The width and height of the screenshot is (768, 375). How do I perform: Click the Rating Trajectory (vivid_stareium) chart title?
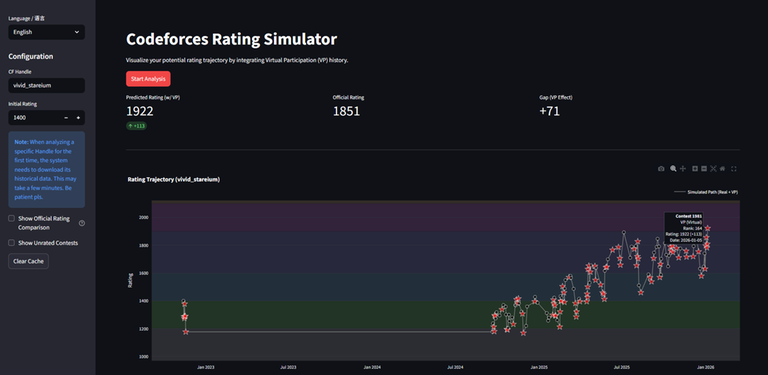coord(173,180)
